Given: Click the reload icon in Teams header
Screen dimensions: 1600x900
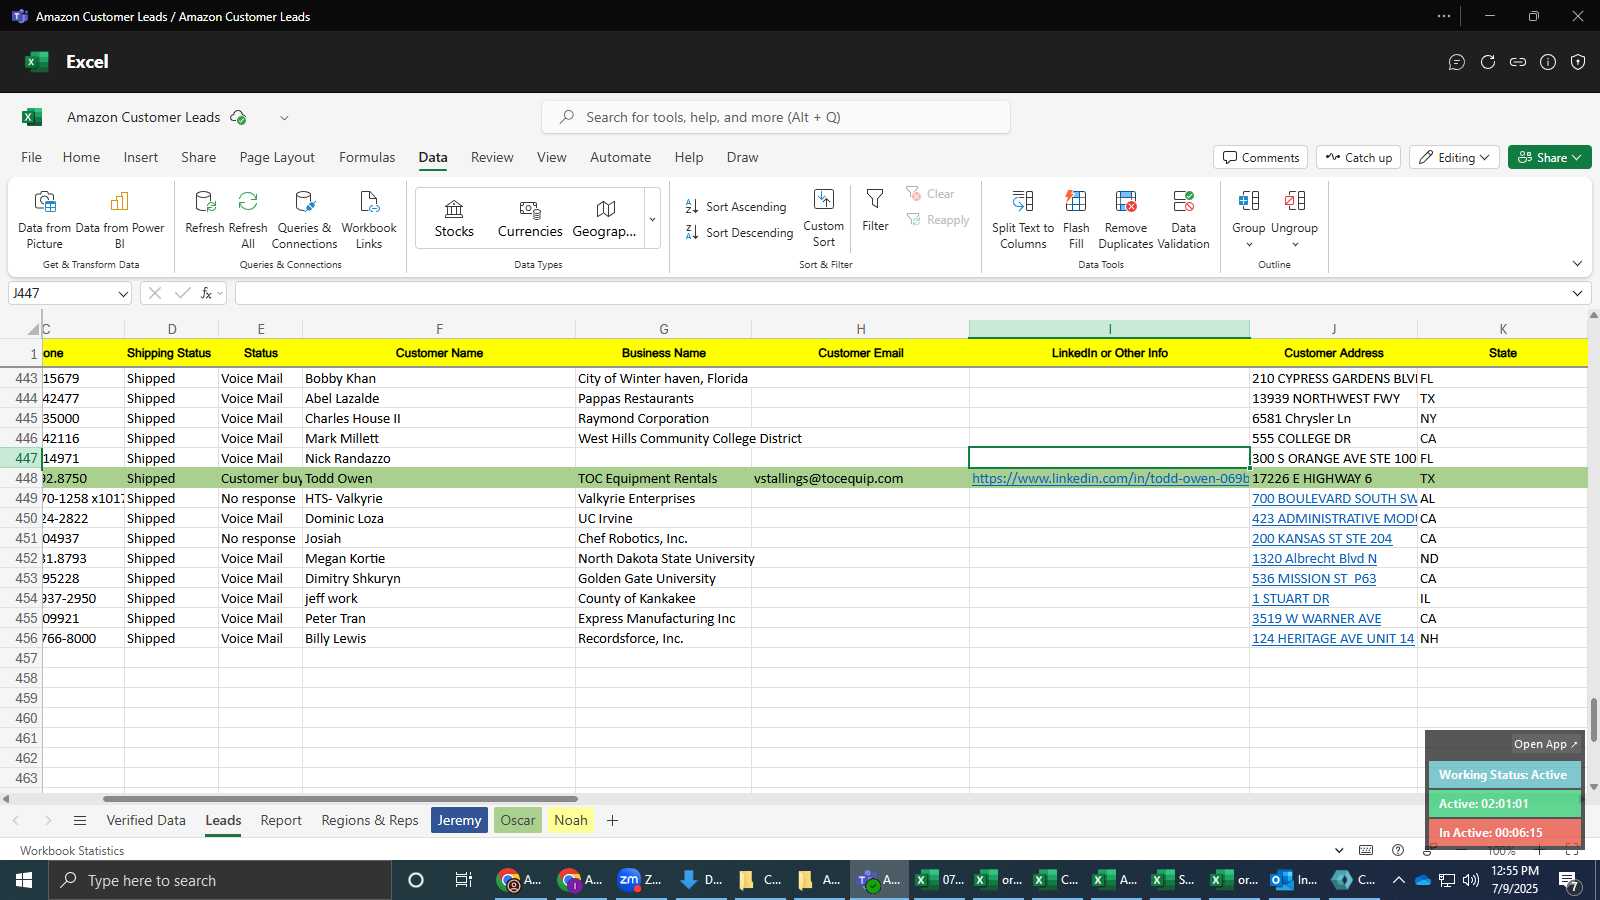Looking at the screenshot, I should point(1488,62).
